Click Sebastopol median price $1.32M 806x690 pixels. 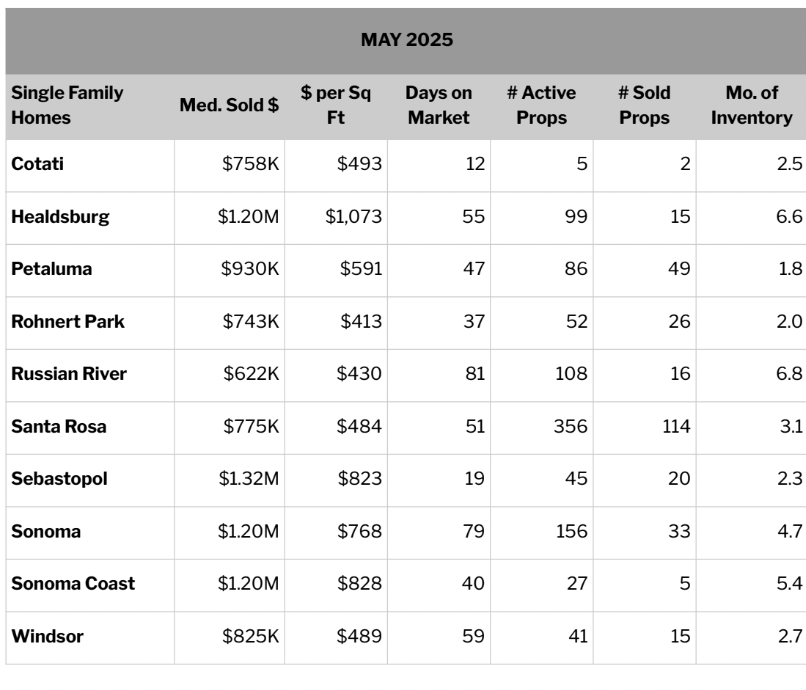249,479
